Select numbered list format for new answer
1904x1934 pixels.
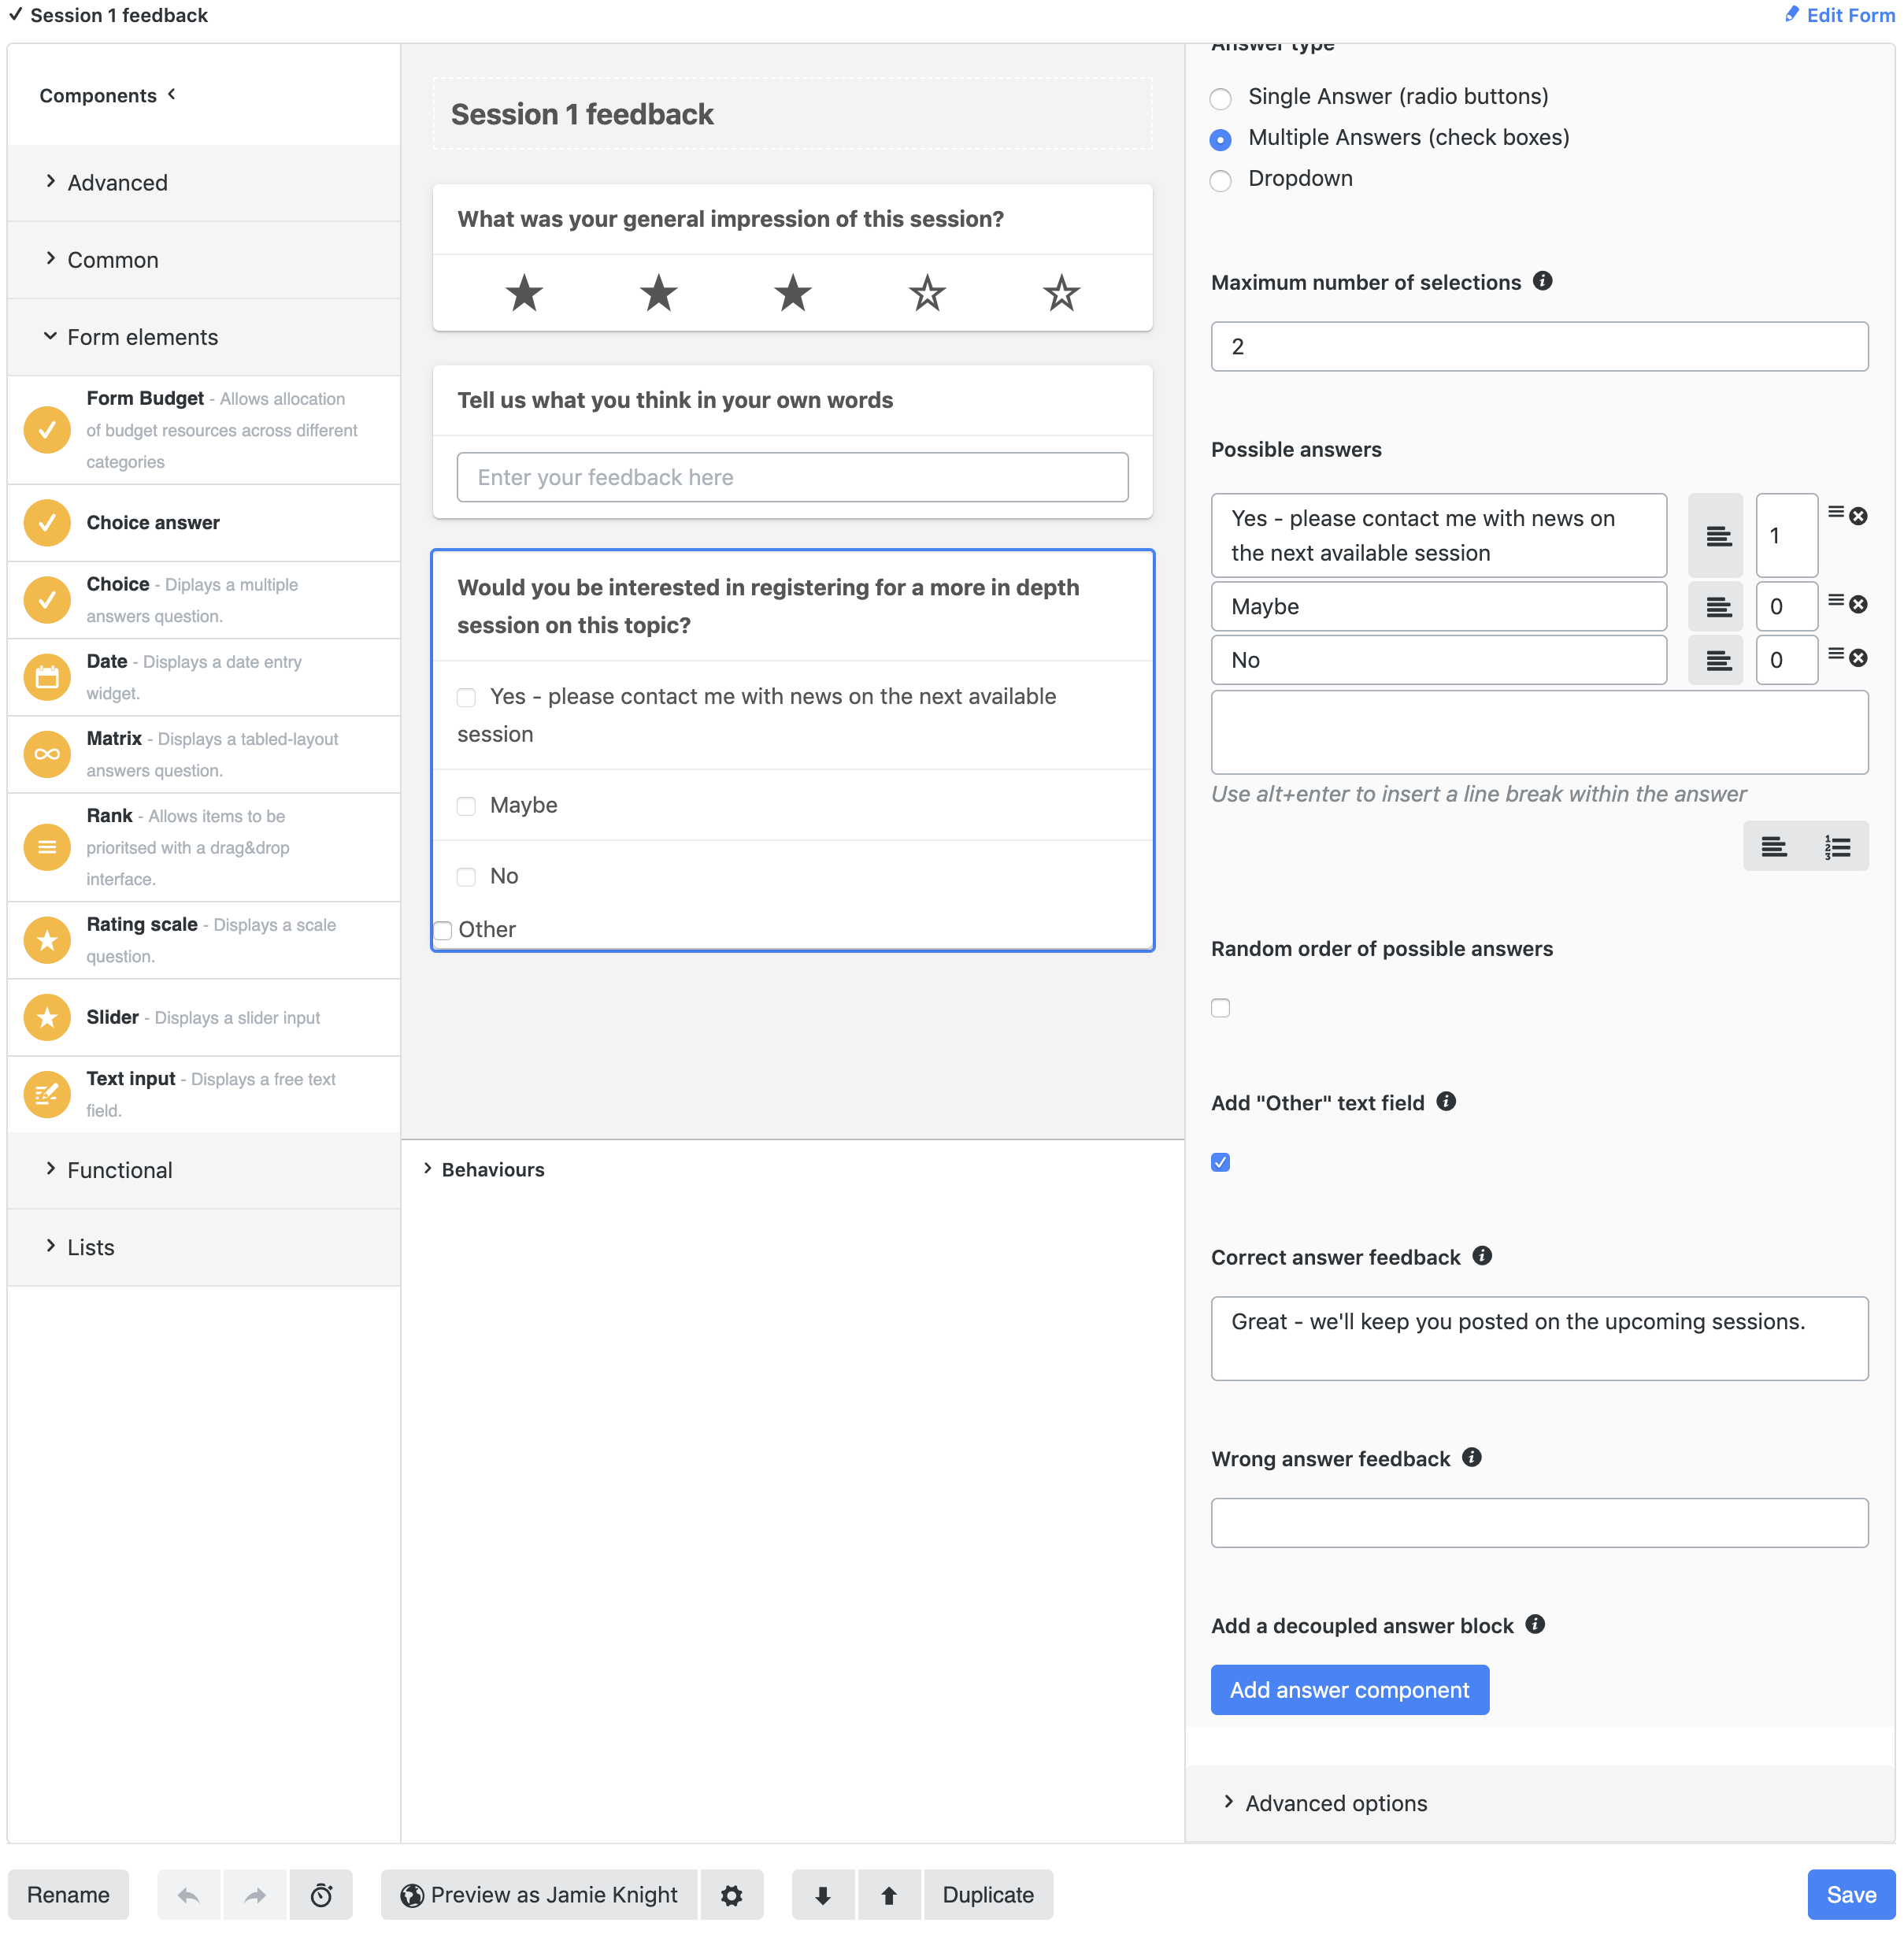tap(1838, 847)
